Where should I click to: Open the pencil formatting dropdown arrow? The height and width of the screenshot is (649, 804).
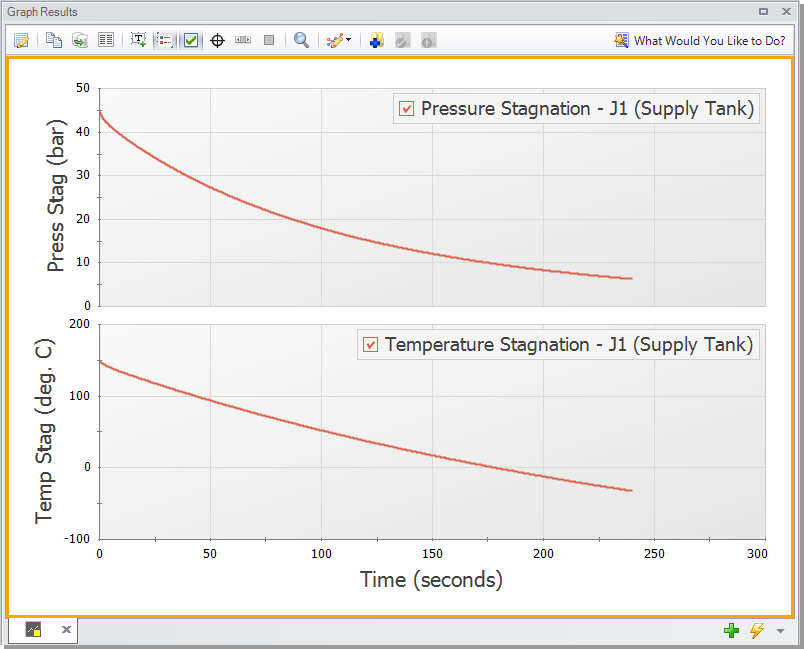tap(348, 41)
